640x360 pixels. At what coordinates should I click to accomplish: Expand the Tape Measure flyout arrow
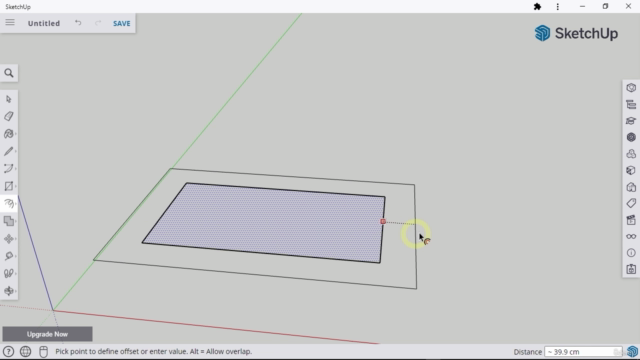[16, 256]
